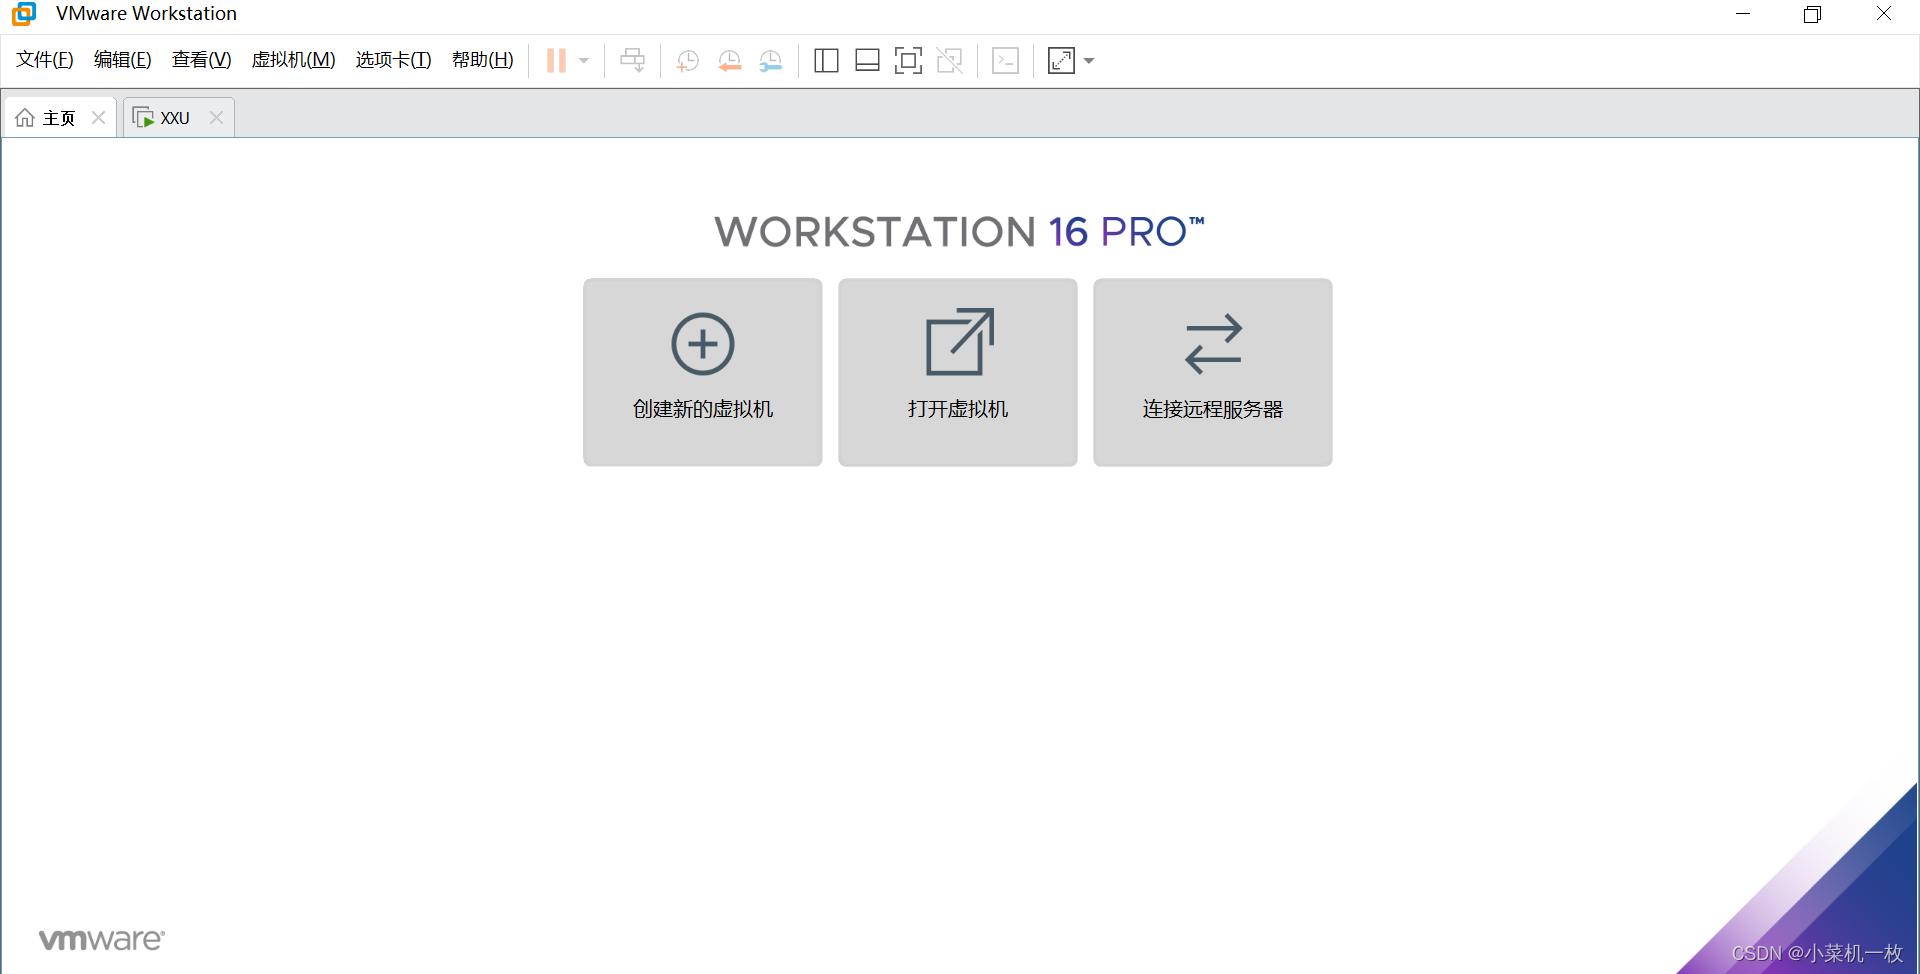The width and height of the screenshot is (1920, 974).
Task: Open the 选项卡(T) menu
Action: (x=393, y=60)
